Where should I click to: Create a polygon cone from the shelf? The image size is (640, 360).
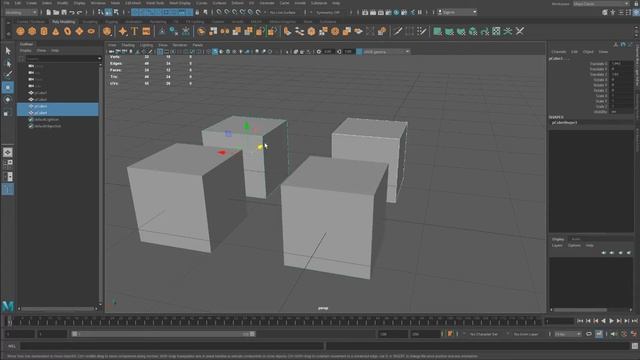click(56, 31)
